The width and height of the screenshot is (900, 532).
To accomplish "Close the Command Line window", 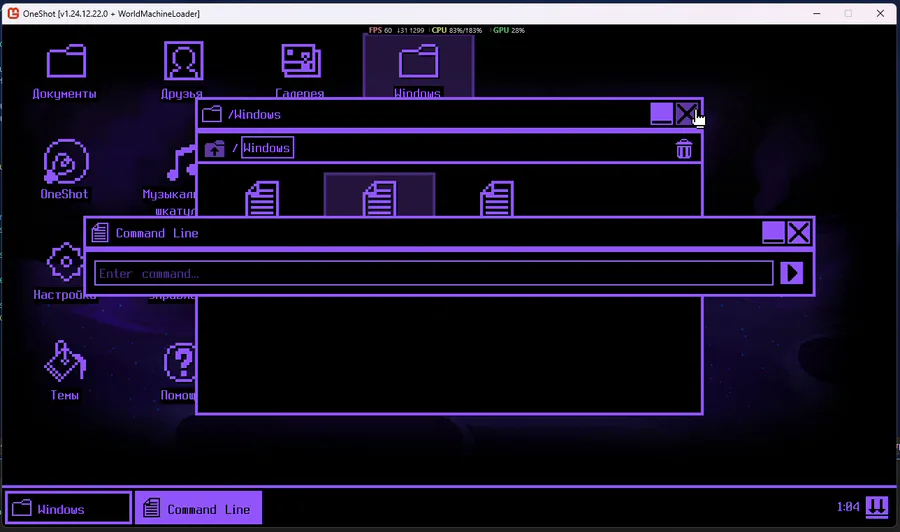I will point(798,232).
